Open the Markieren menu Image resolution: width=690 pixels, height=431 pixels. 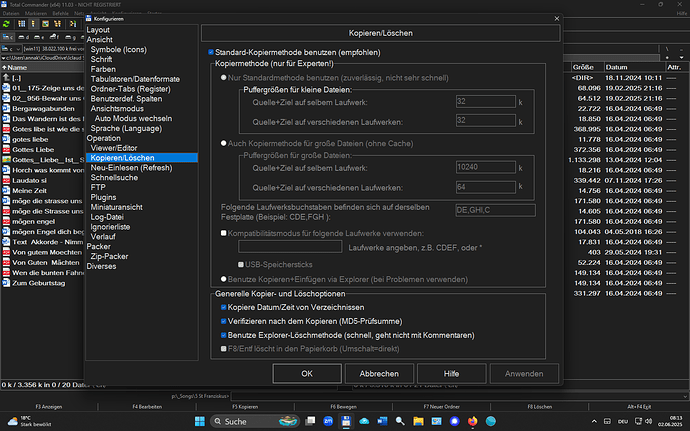click(36, 14)
